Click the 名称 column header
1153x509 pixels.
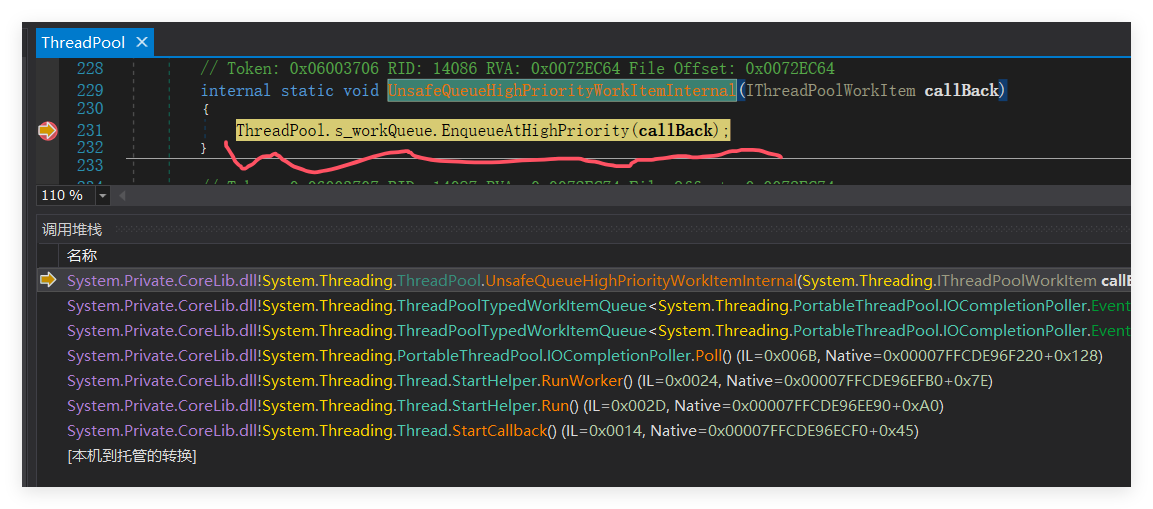pyautogui.click(x=82, y=256)
